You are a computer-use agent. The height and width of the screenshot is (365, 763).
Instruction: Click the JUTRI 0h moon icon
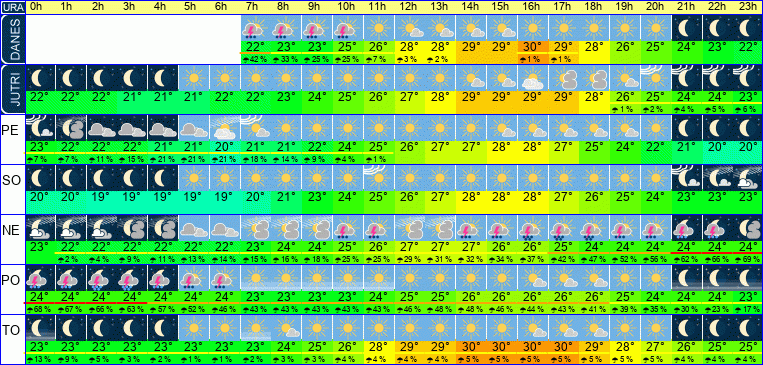tap(40, 77)
